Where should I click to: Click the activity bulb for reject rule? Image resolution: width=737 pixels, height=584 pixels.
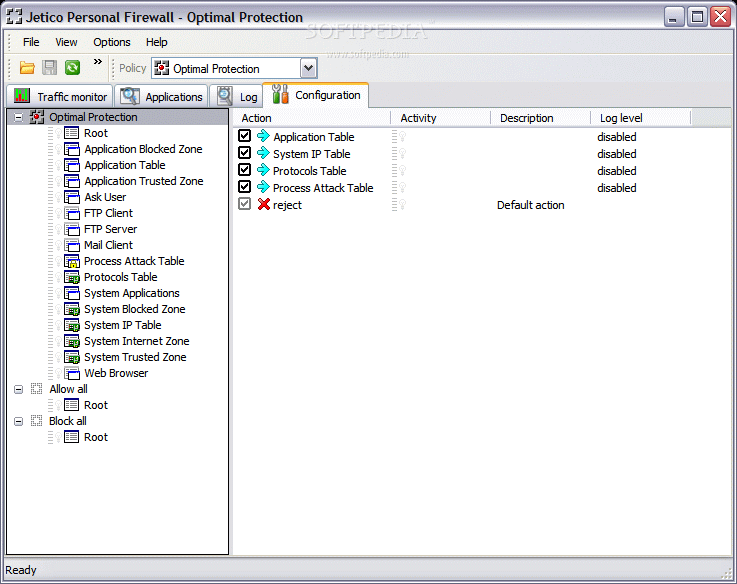403,205
